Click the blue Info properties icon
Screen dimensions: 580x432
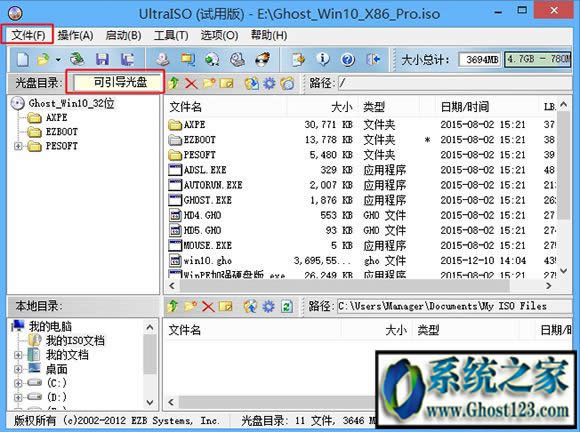[323, 59]
